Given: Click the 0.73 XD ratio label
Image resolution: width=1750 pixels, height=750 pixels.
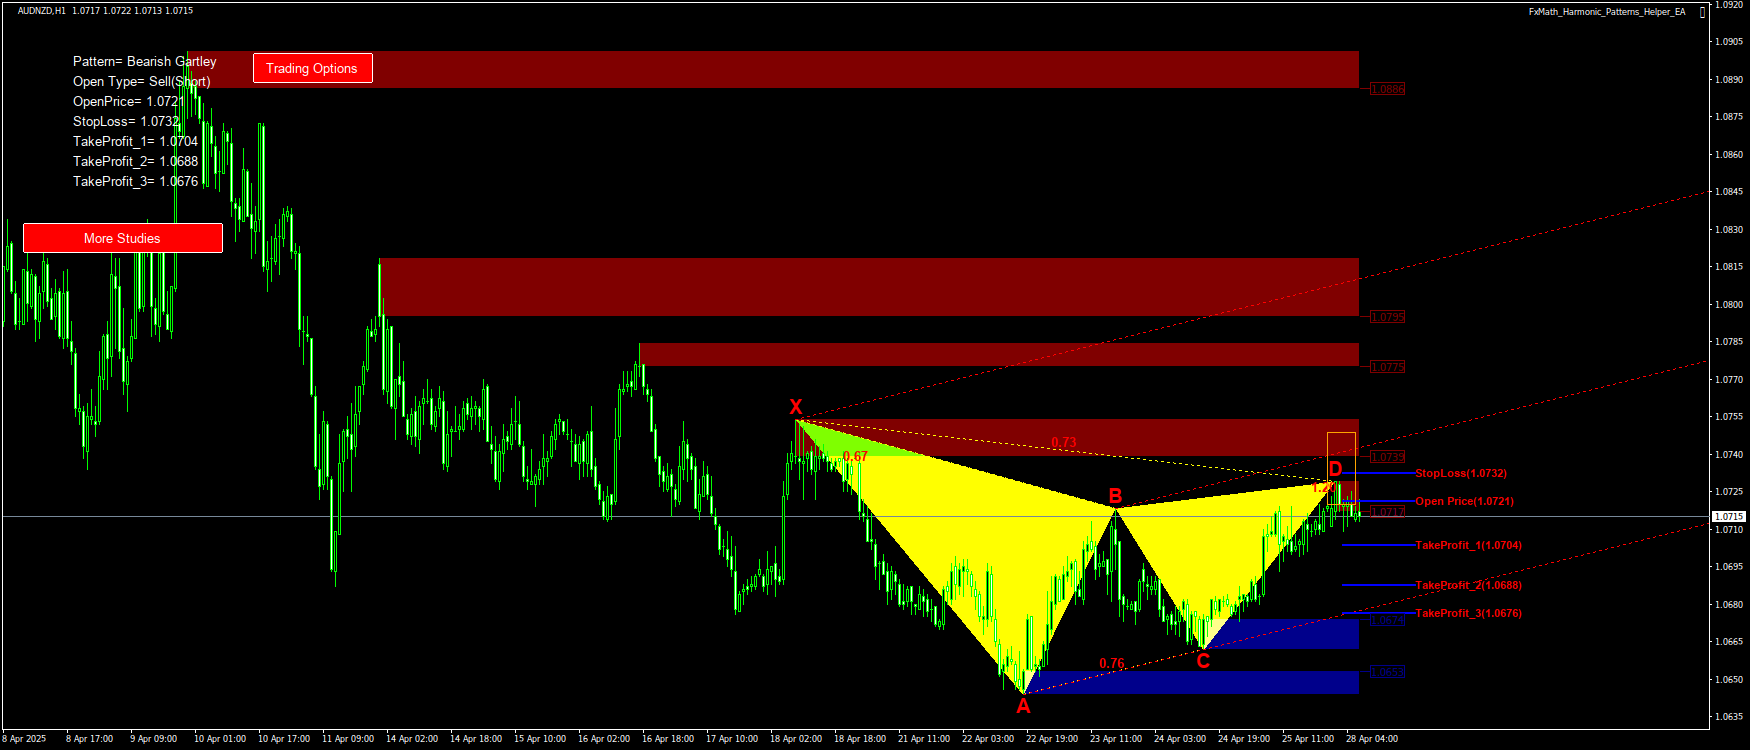Looking at the screenshot, I should (x=1064, y=443).
